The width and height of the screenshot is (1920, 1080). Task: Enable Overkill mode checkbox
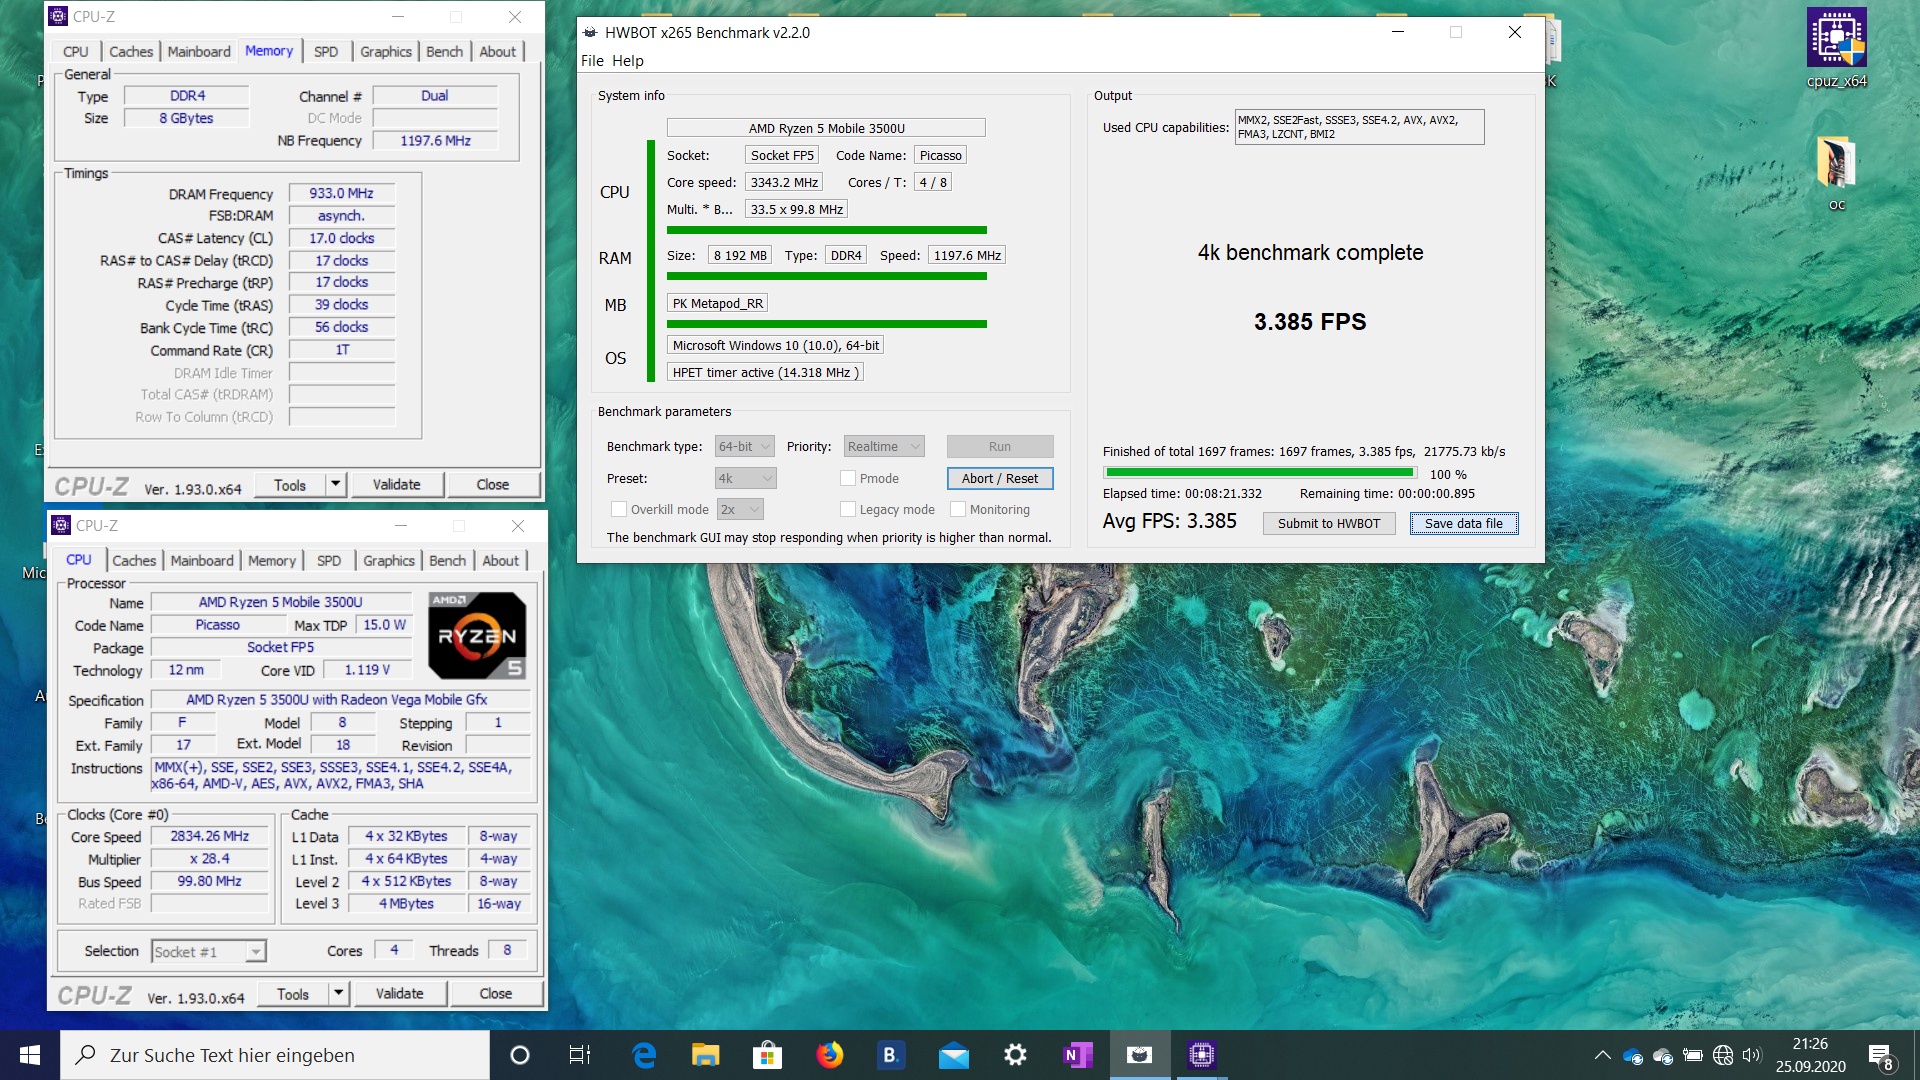(x=619, y=509)
